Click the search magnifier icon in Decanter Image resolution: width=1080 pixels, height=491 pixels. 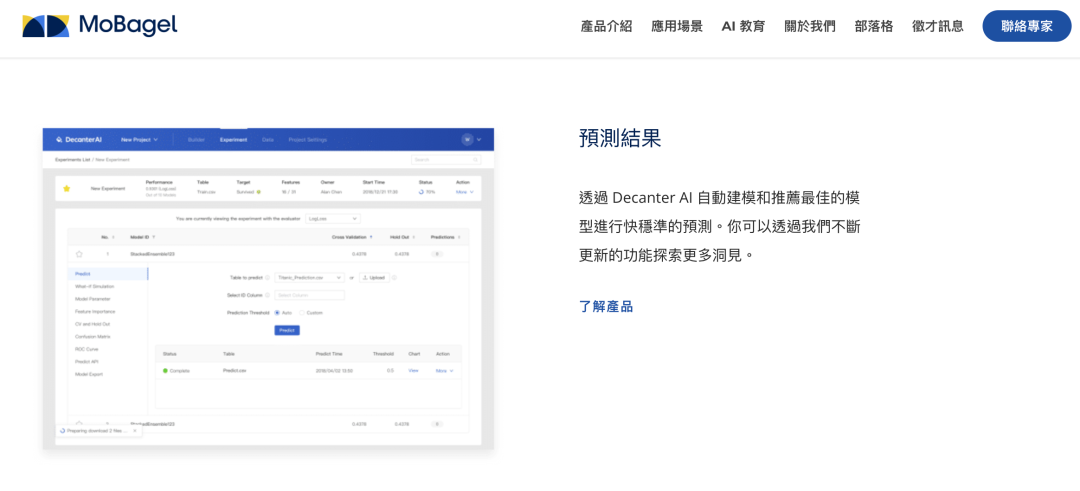[x=474, y=159]
